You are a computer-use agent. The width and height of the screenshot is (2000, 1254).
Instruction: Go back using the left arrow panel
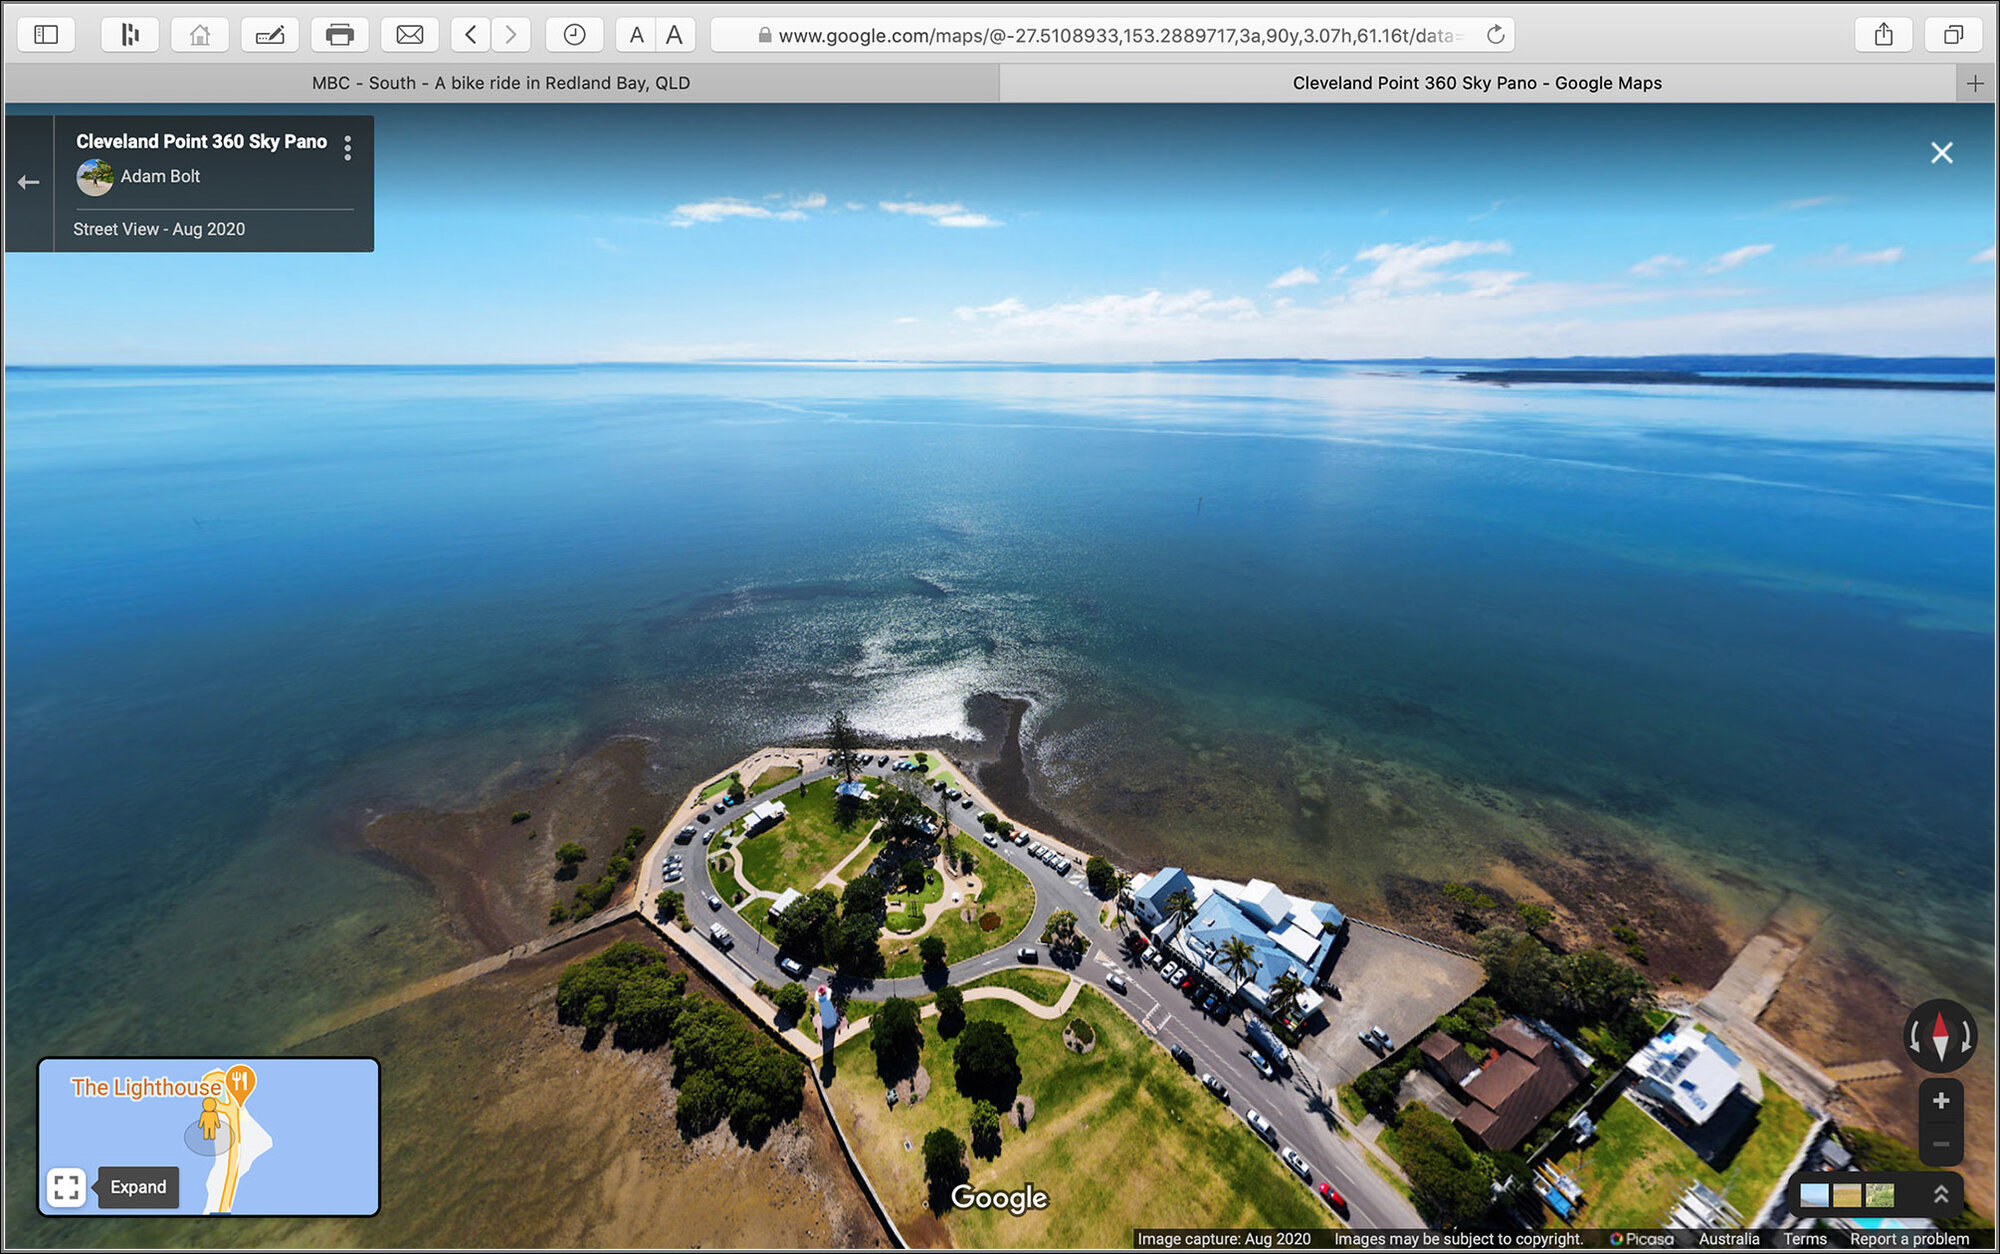(x=28, y=182)
